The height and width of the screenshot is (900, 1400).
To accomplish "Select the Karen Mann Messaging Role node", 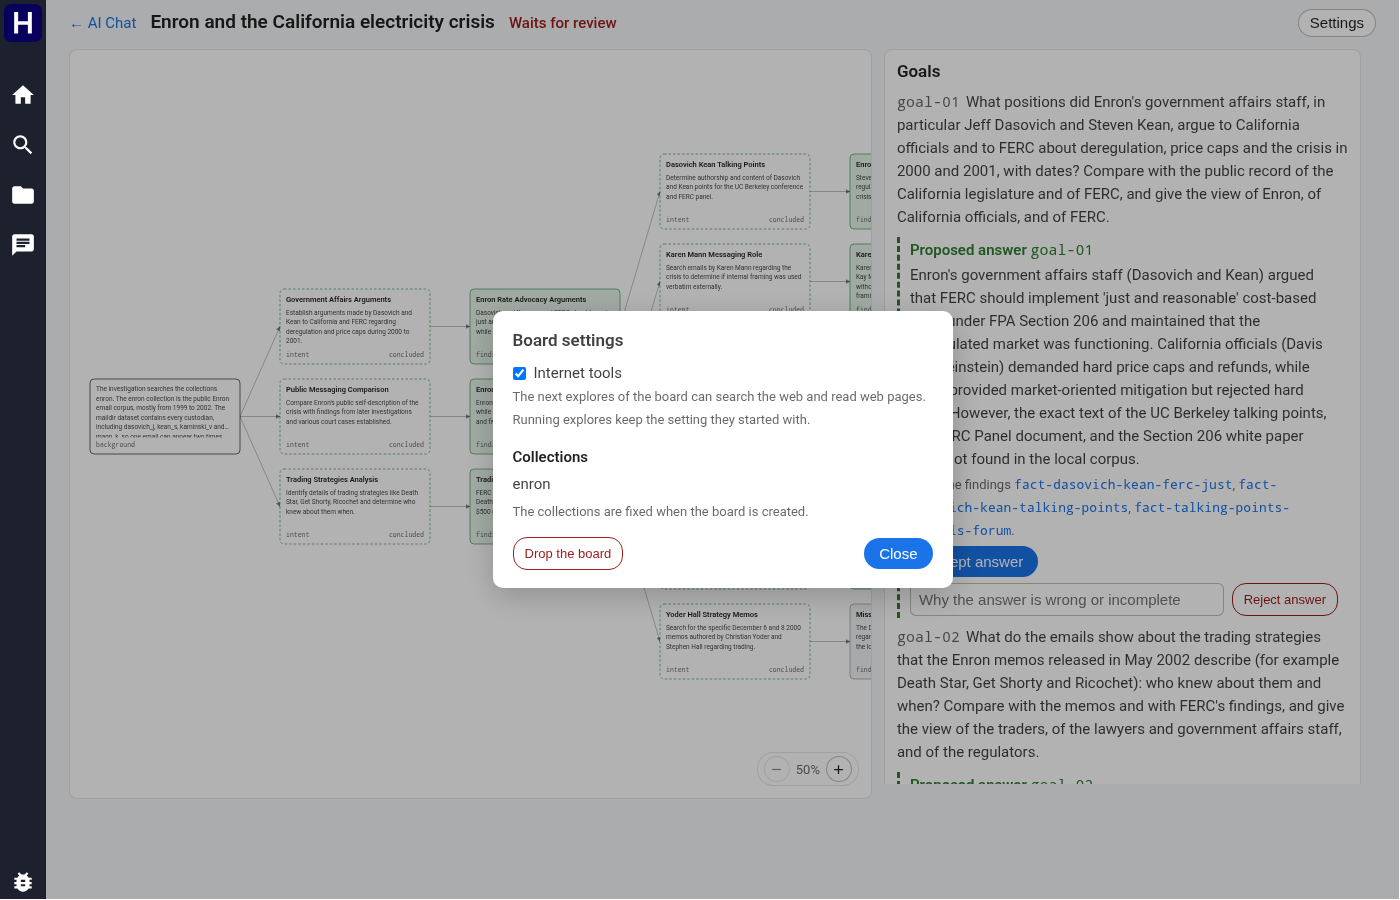I will click(x=735, y=278).
